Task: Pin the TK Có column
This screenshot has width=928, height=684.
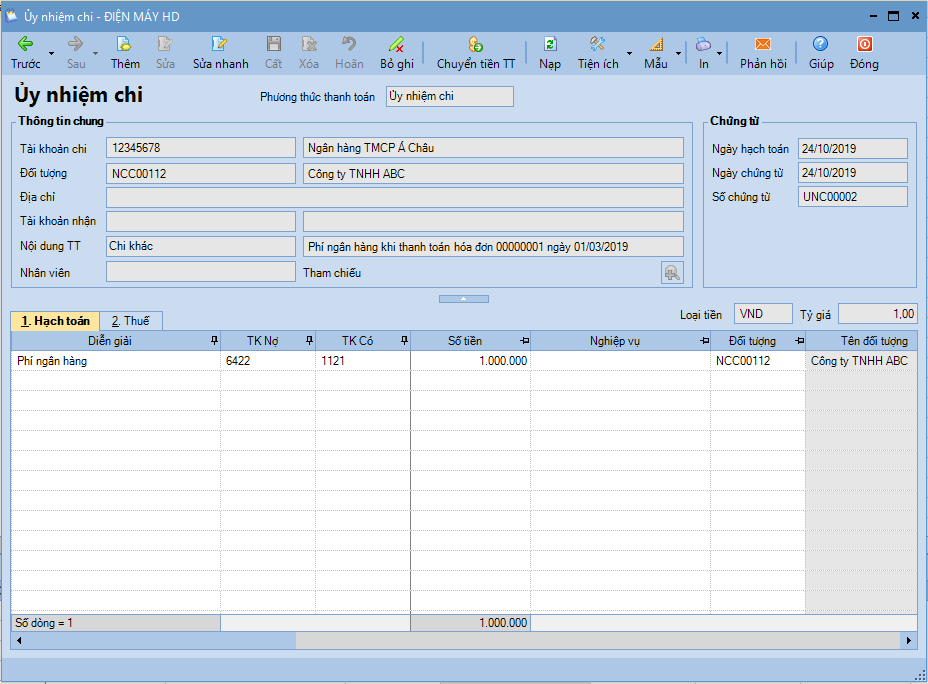Action: pyautogui.click(x=404, y=340)
